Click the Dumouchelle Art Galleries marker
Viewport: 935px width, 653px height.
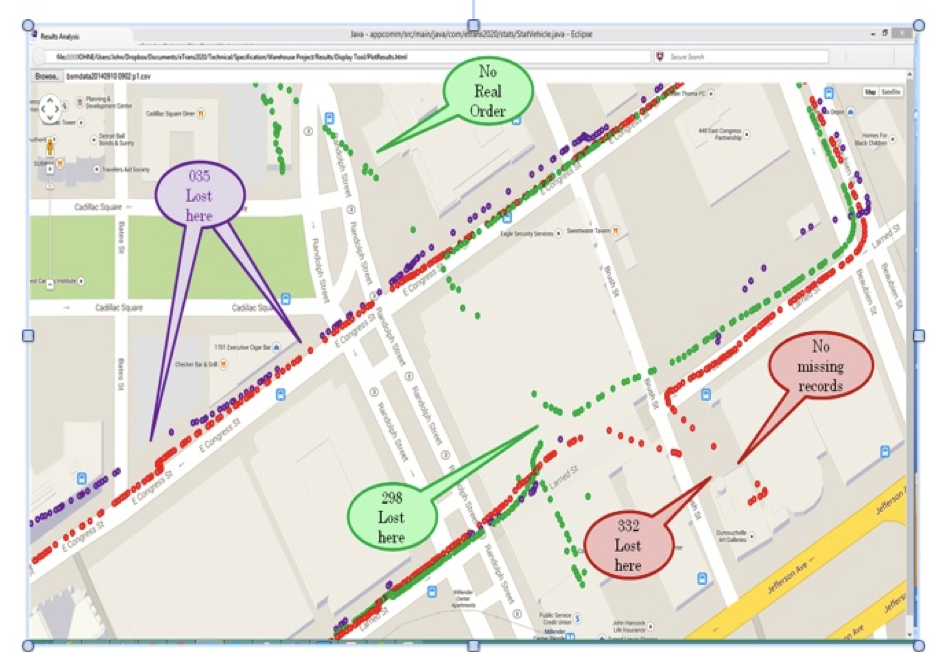751,536
